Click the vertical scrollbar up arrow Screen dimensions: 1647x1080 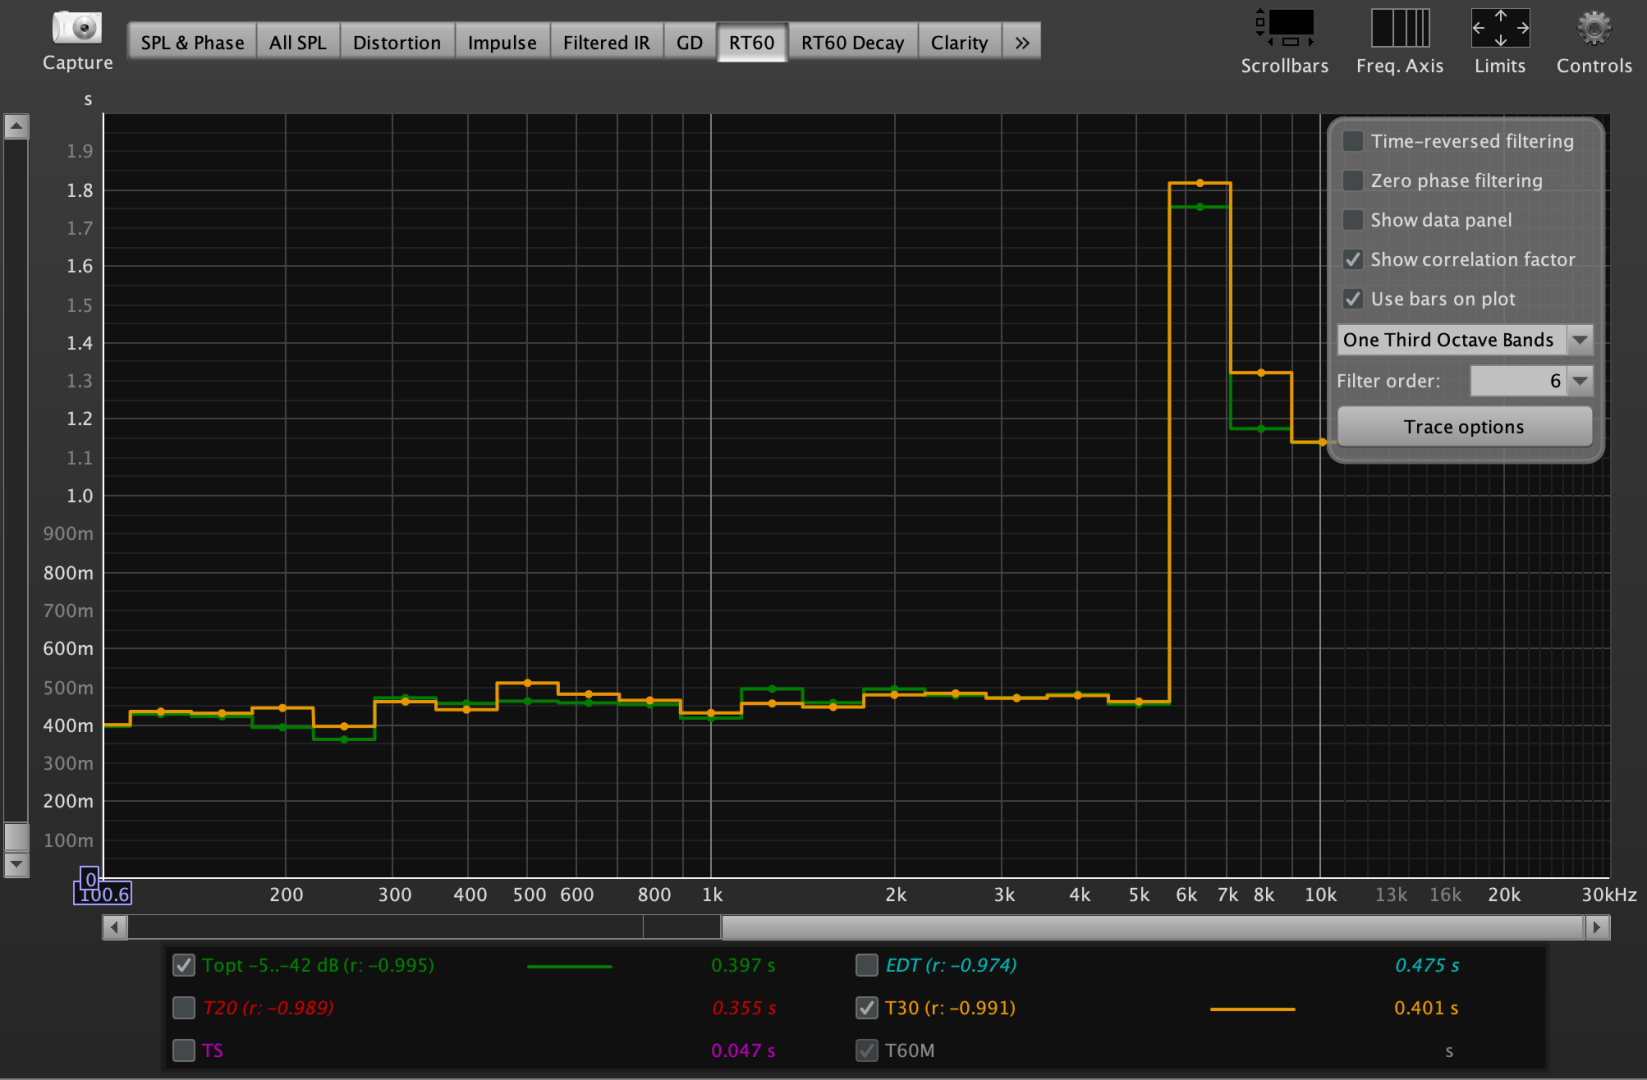click(16, 127)
